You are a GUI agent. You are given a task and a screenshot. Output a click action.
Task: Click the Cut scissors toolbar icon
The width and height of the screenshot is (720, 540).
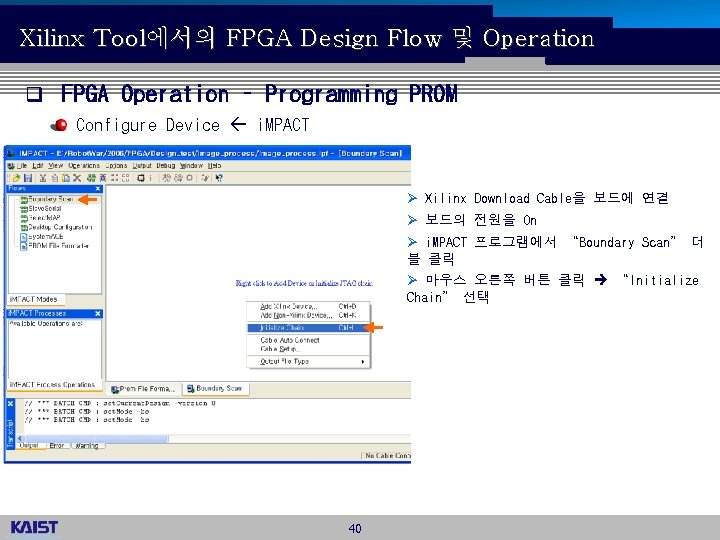click(x=43, y=178)
